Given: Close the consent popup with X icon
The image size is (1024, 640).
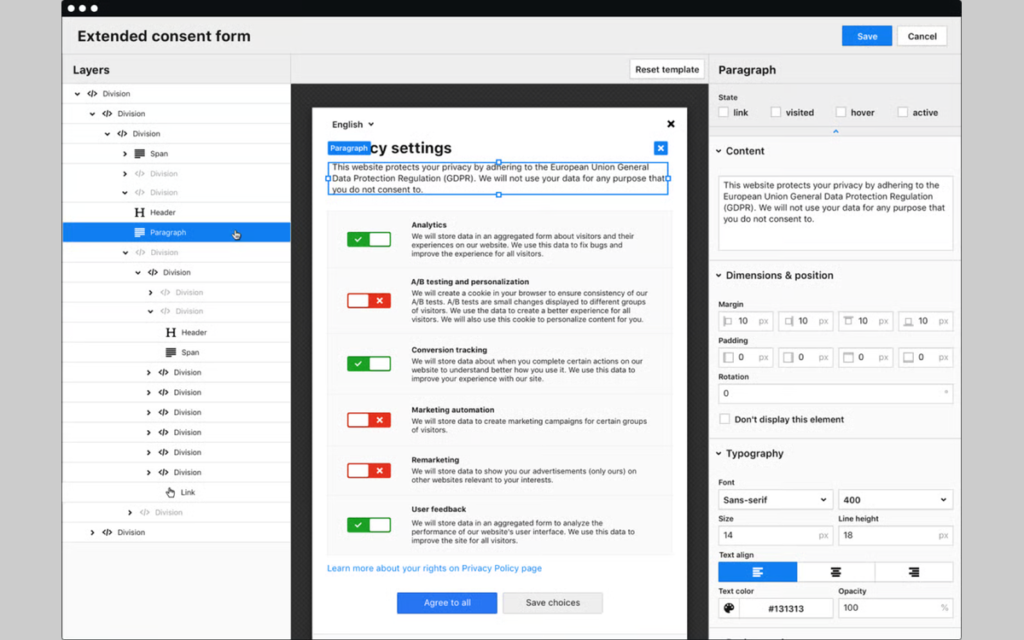Looking at the screenshot, I should pos(671,124).
